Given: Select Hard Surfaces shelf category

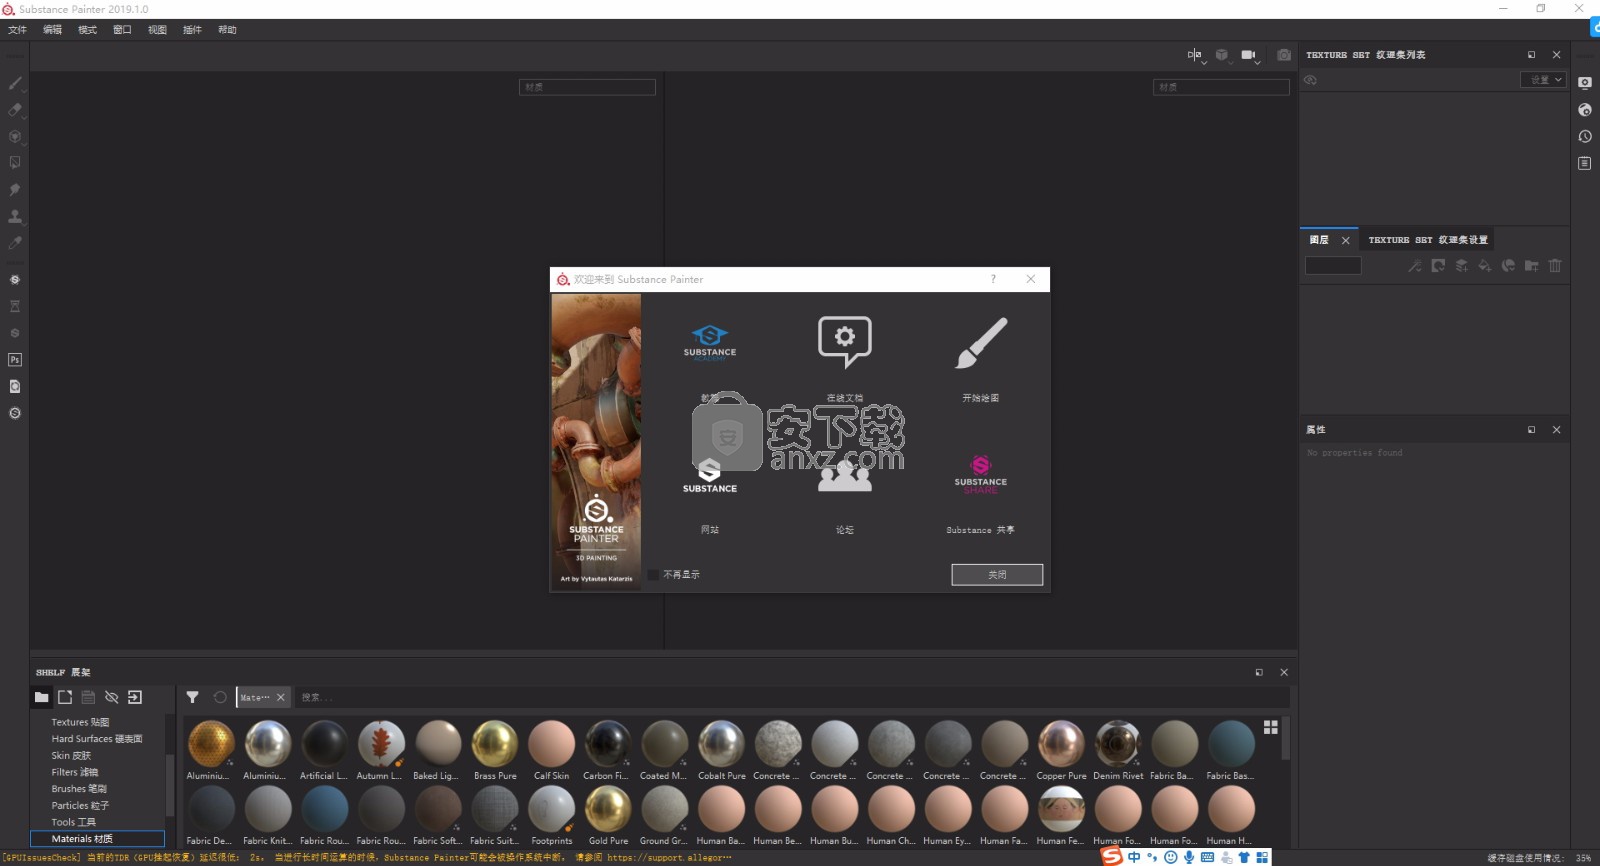Looking at the screenshot, I should pyautogui.click(x=97, y=739).
